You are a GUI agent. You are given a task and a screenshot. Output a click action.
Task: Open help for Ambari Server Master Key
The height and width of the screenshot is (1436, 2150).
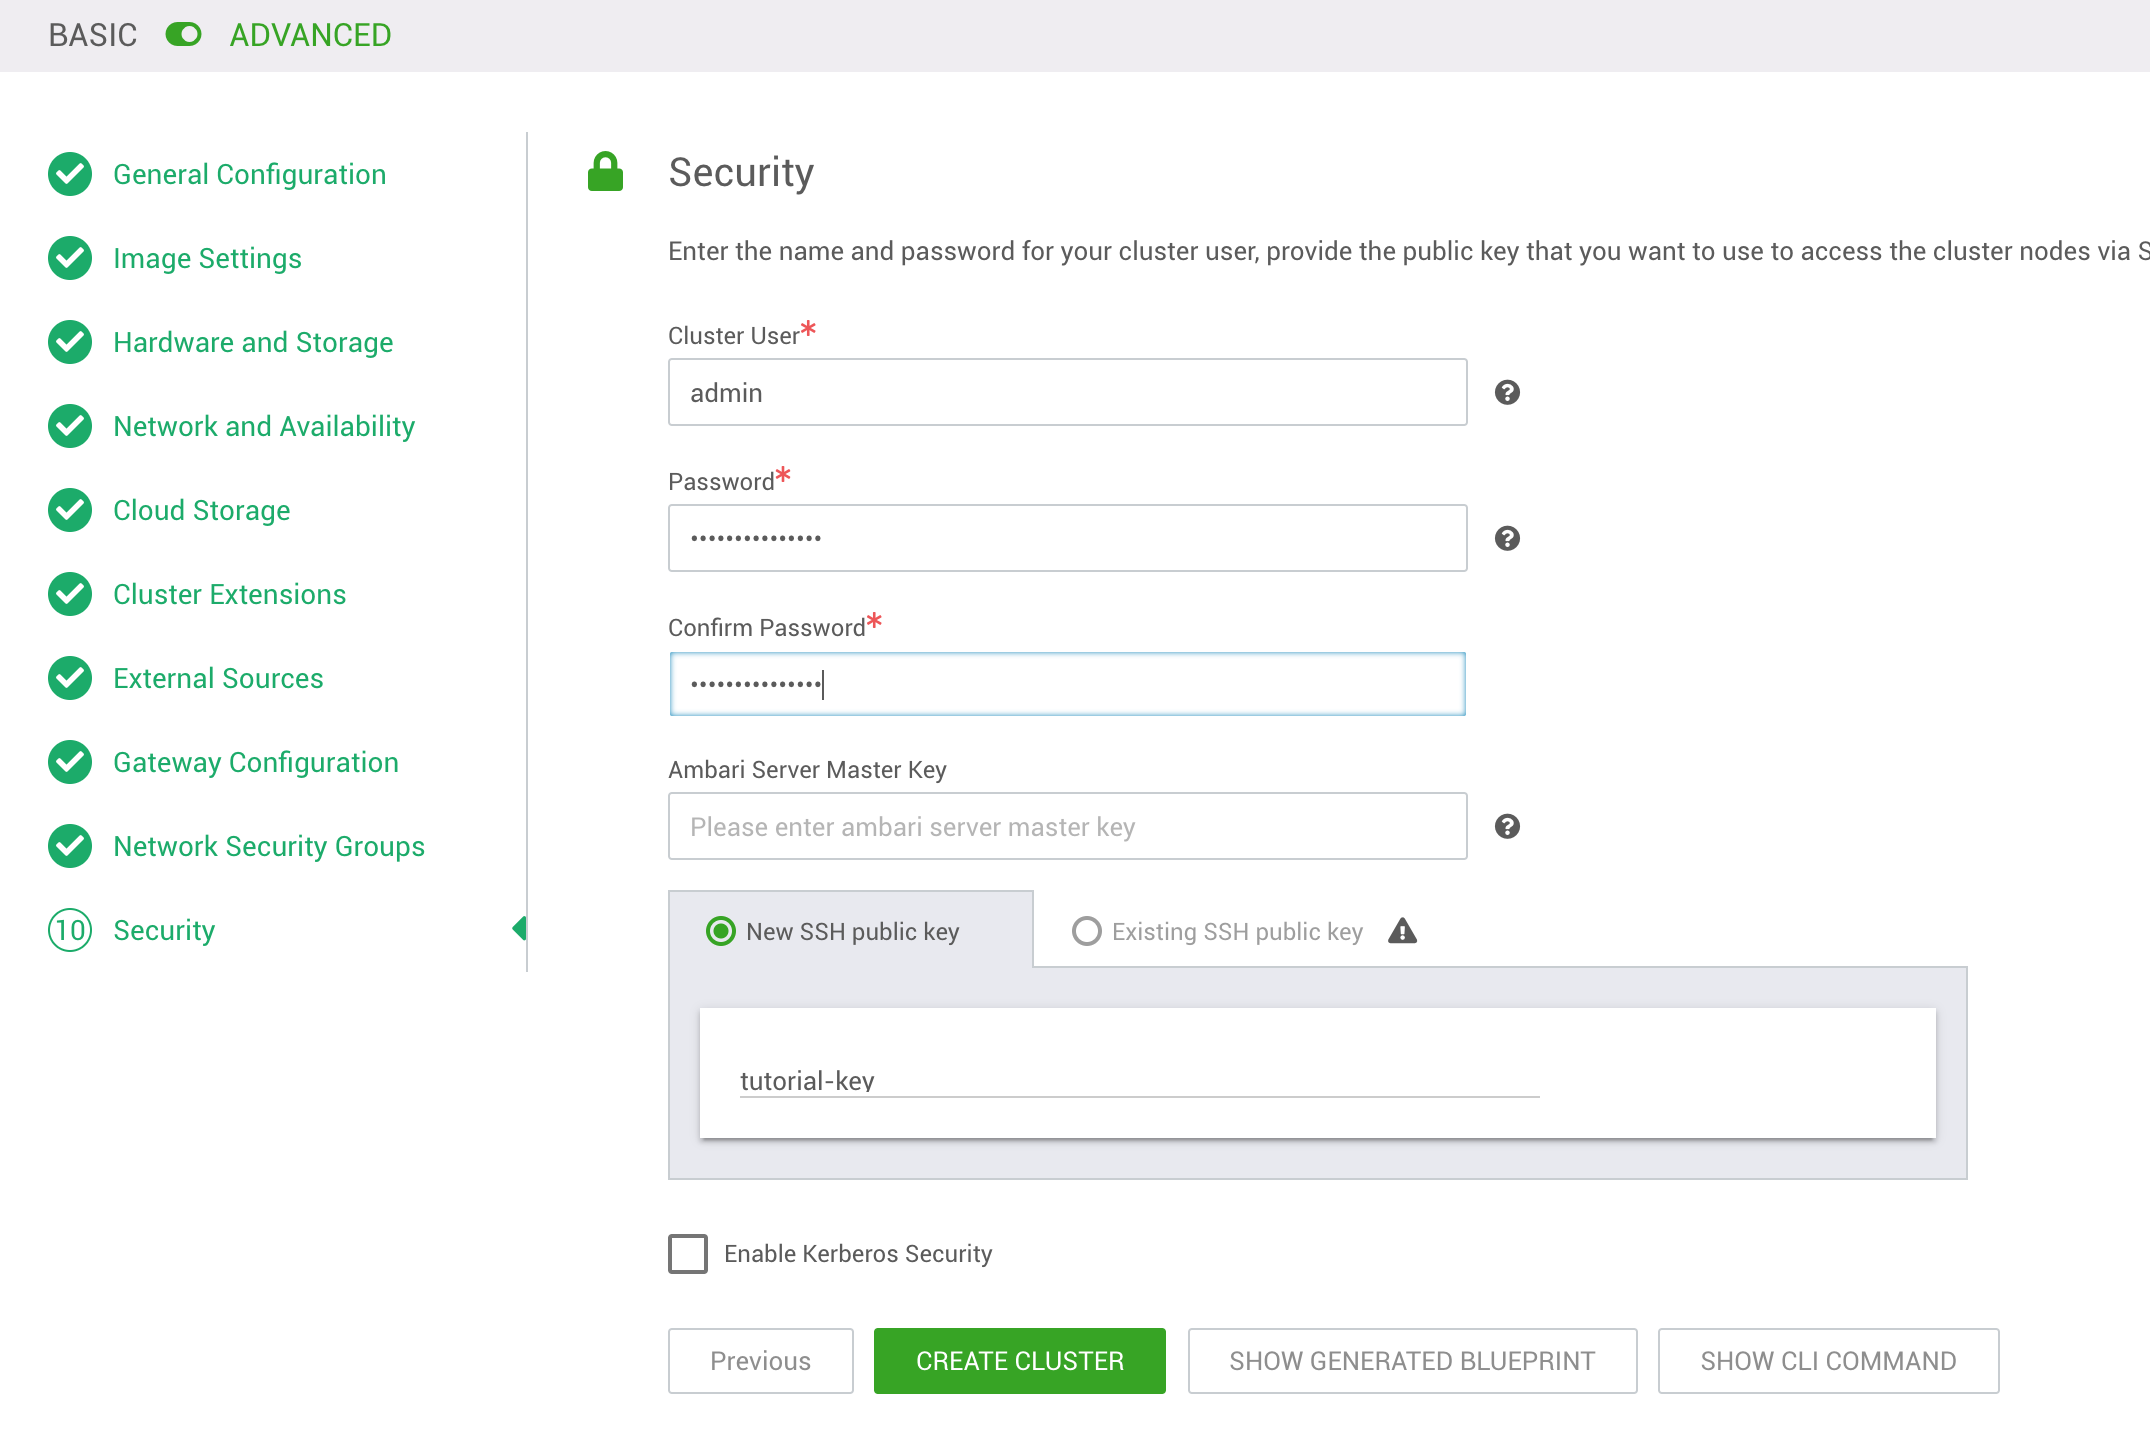1506,826
